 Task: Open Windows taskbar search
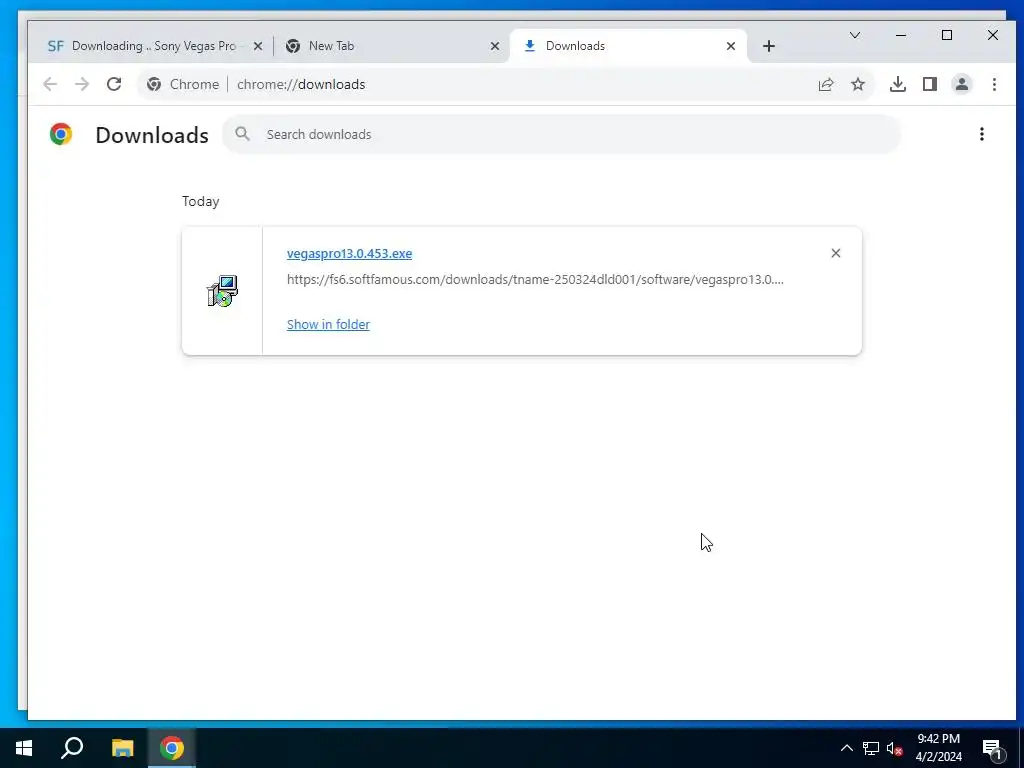pyautogui.click(x=72, y=748)
